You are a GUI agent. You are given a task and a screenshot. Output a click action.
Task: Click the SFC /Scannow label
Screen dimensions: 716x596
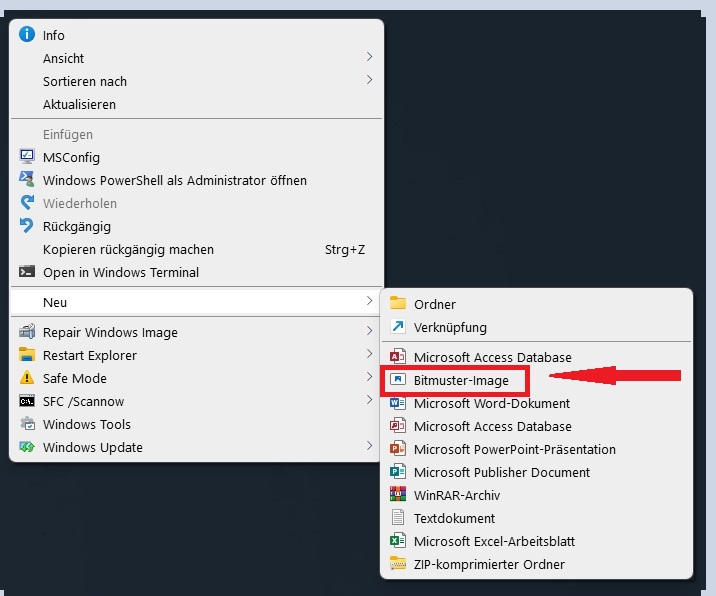[x=84, y=401]
